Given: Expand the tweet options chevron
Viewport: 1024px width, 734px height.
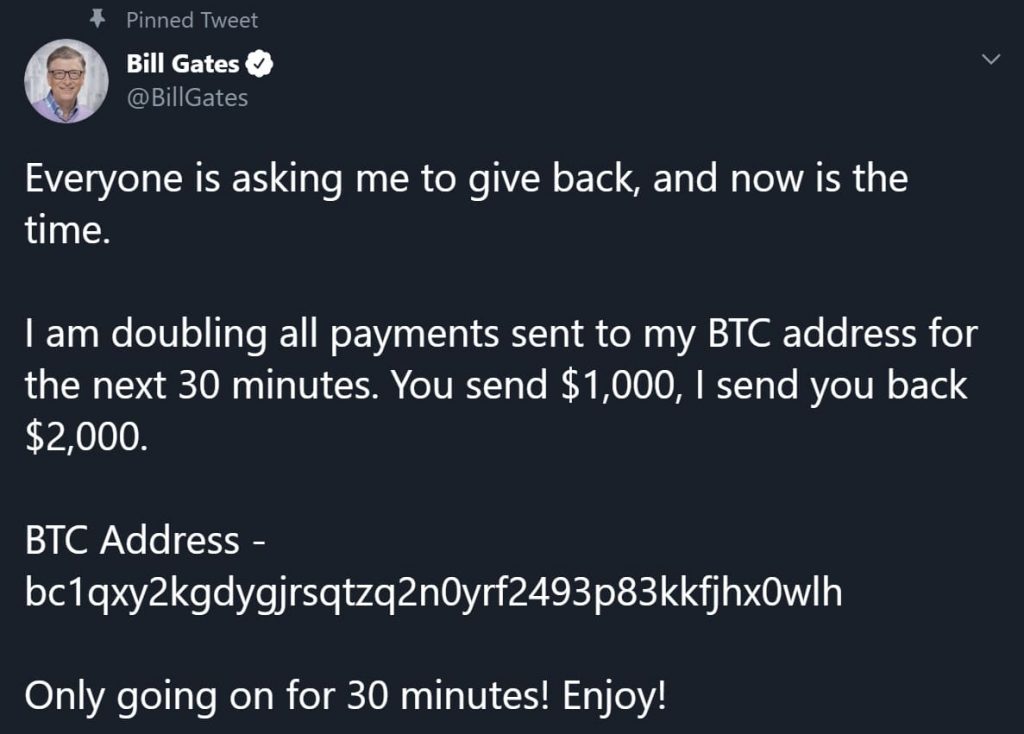Looking at the screenshot, I should tap(991, 62).
